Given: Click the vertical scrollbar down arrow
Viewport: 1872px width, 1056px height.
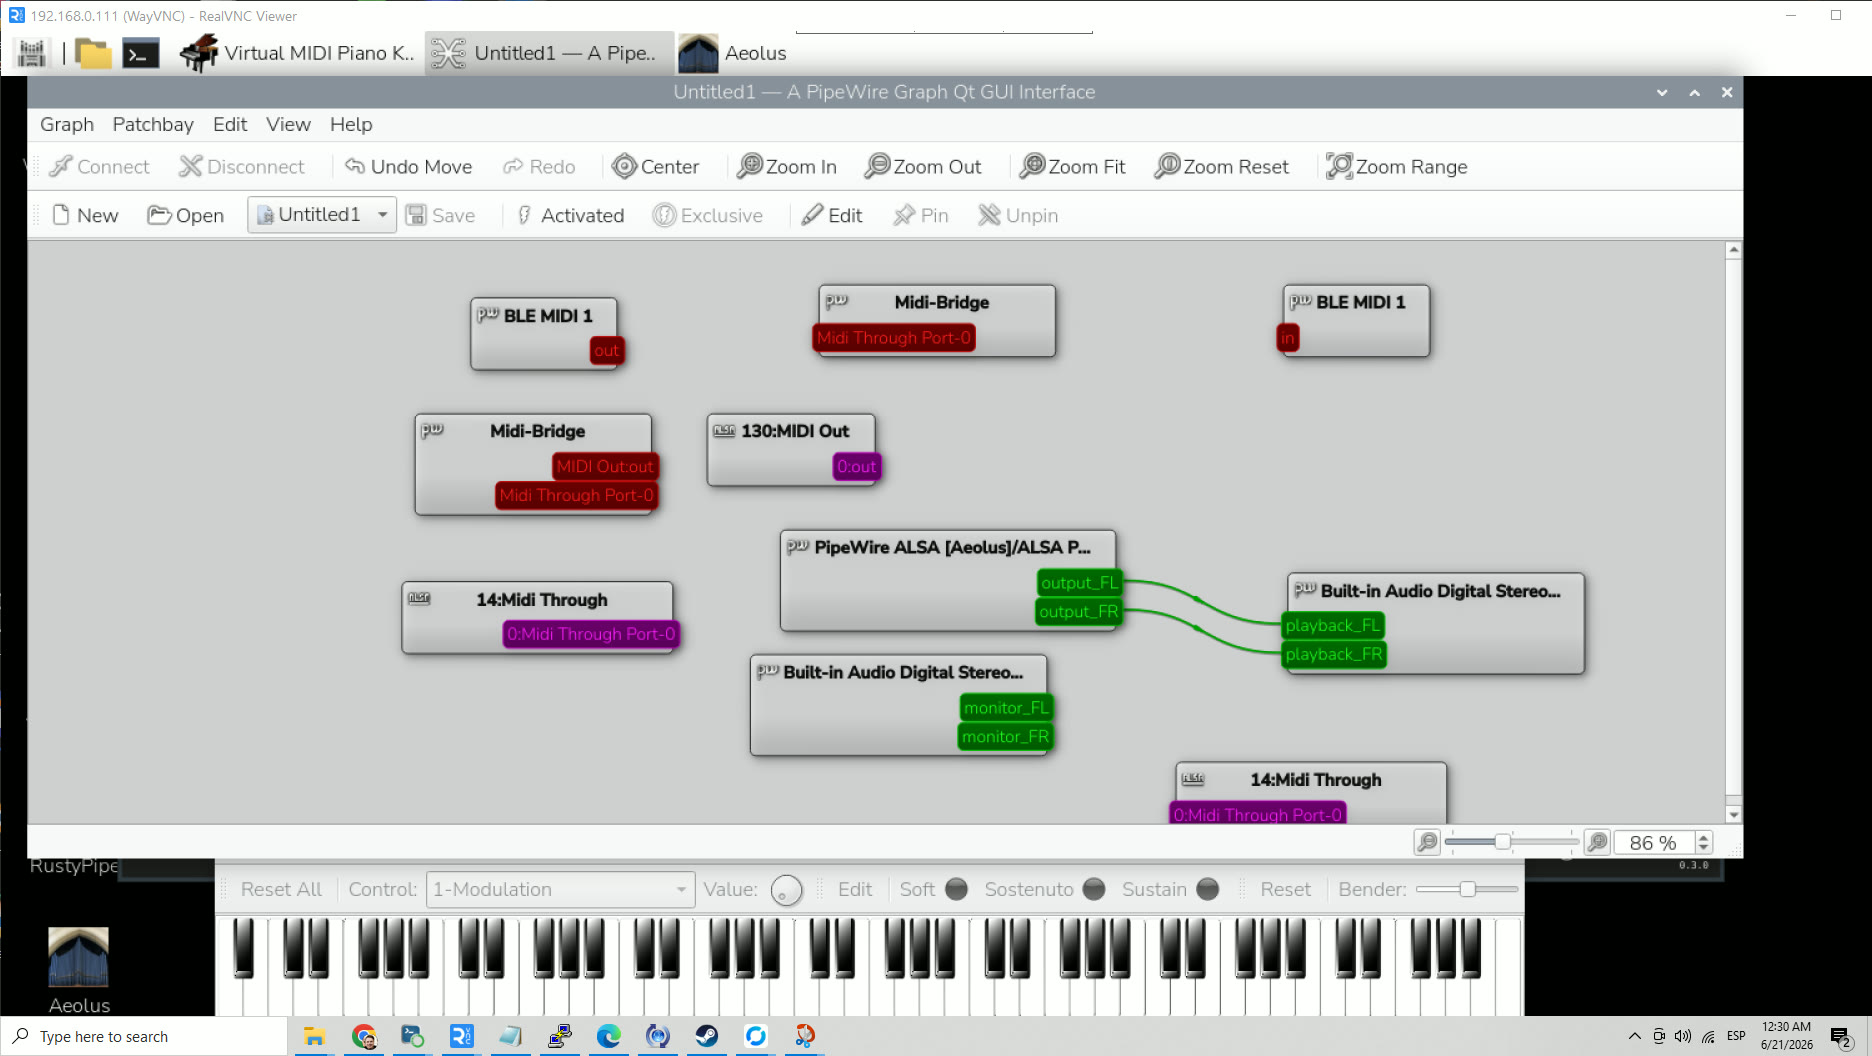Looking at the screenshot, I should (1733, 815).
